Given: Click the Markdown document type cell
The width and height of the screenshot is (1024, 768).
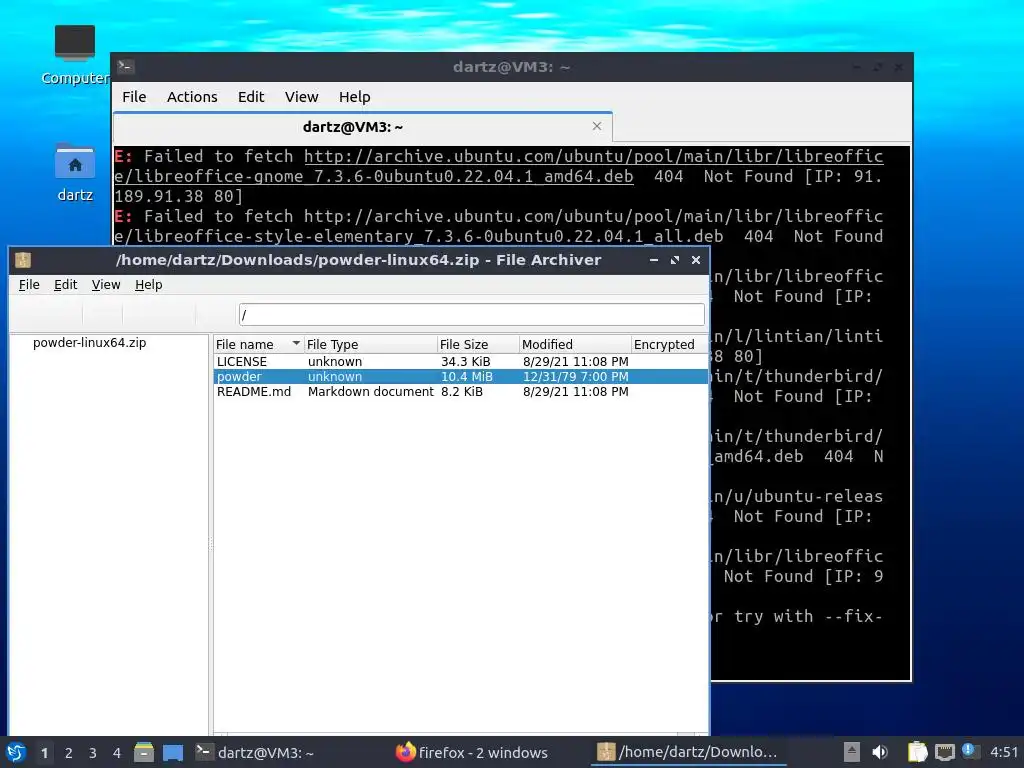Looking at the screenshot, I should click(x=370, y=392).
